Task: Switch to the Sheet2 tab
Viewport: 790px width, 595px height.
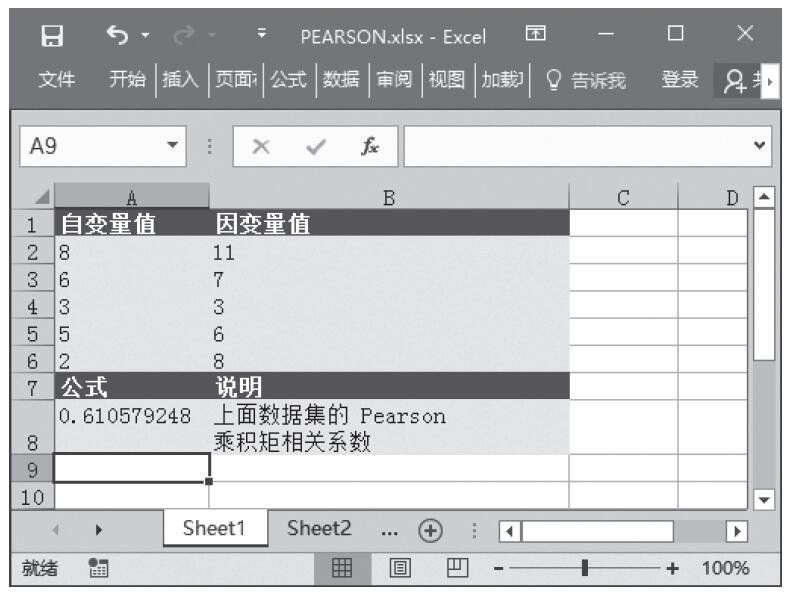Action: (x=319, y=529)
